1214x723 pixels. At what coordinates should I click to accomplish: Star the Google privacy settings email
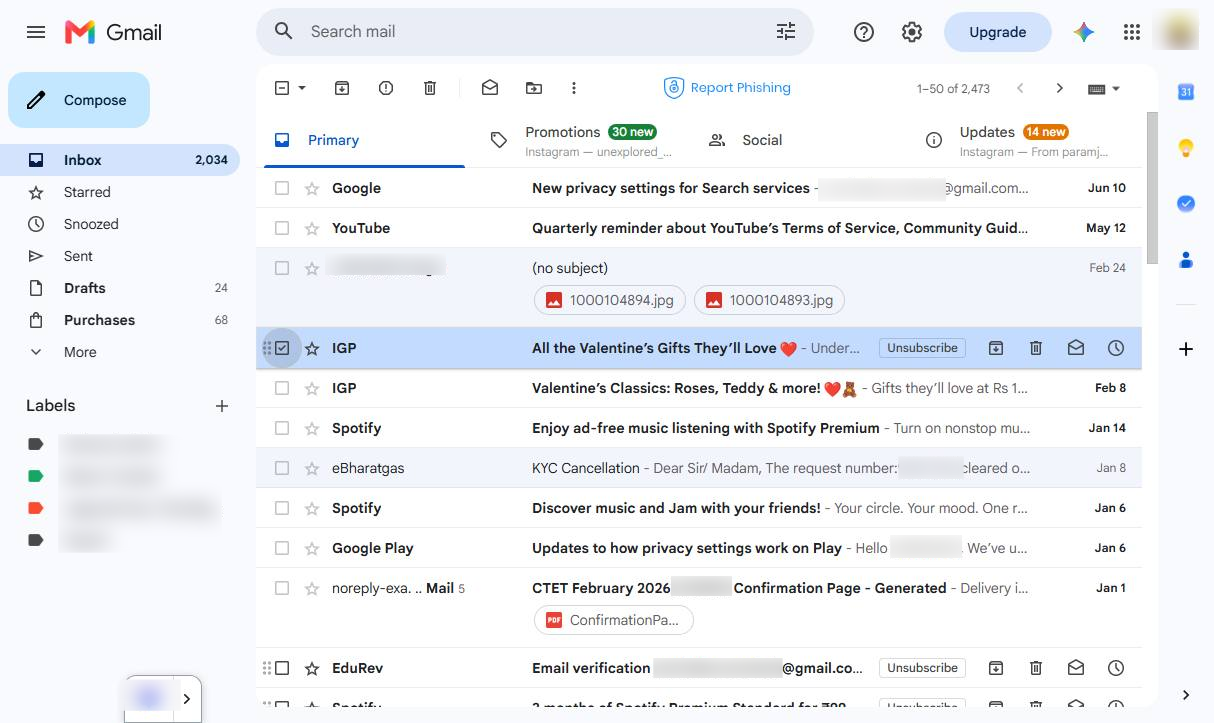(x=312, y=188)
